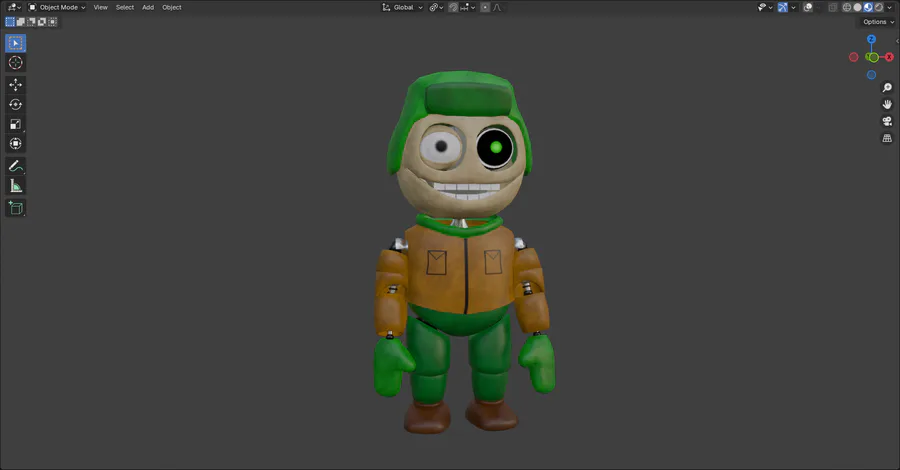900x470 pixels.
Task: Open the Object menu
Action: coord(172,7)
